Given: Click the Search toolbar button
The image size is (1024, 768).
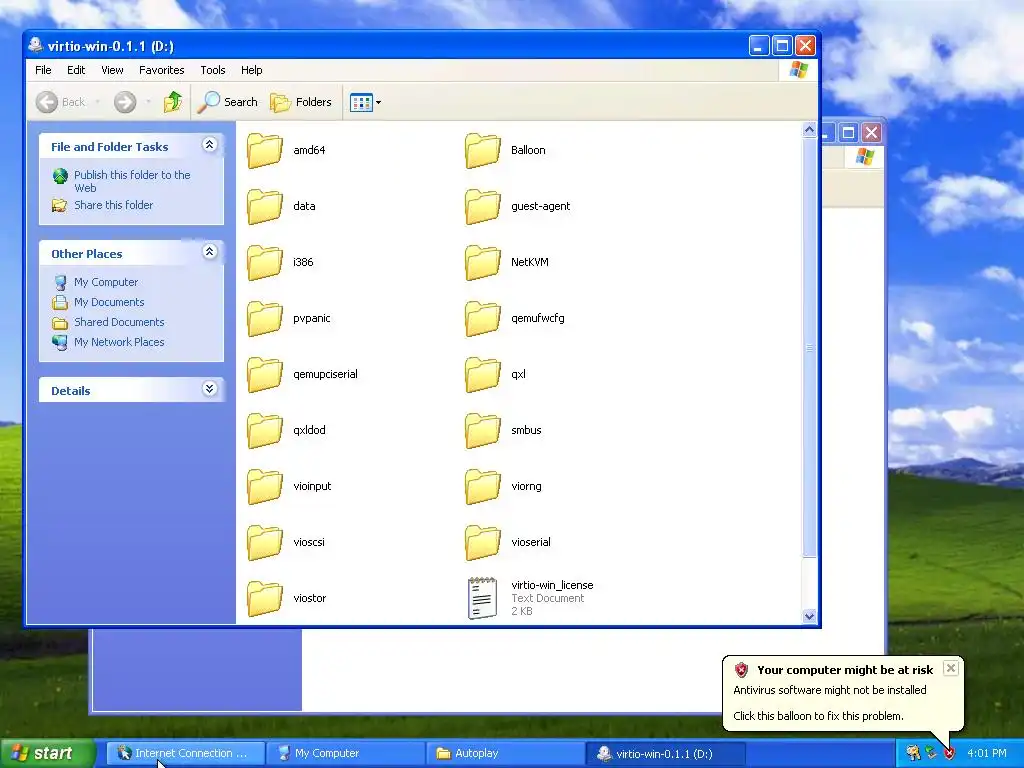Looking at the screenshot, I should tap(228, 102).
